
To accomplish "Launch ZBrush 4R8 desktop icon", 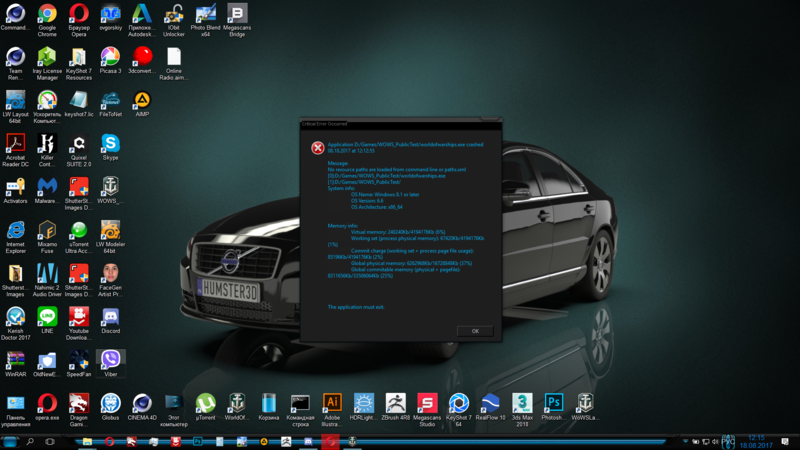I will click(395, 403).
